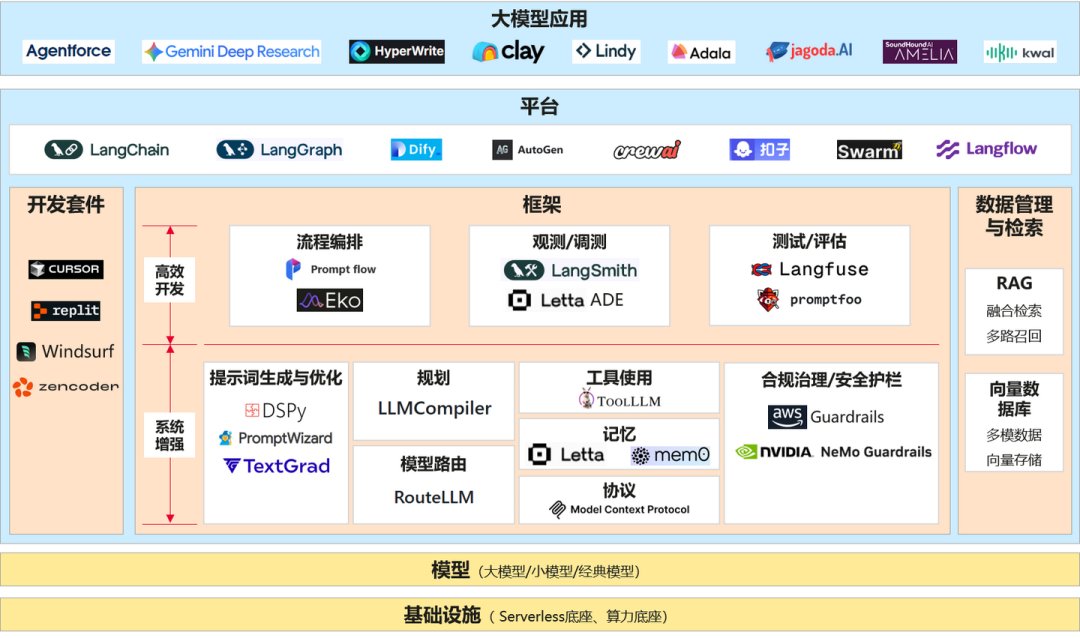1080x638 pixels.
Task: Click the Langflow logo
Action: [x=986, y=149]
